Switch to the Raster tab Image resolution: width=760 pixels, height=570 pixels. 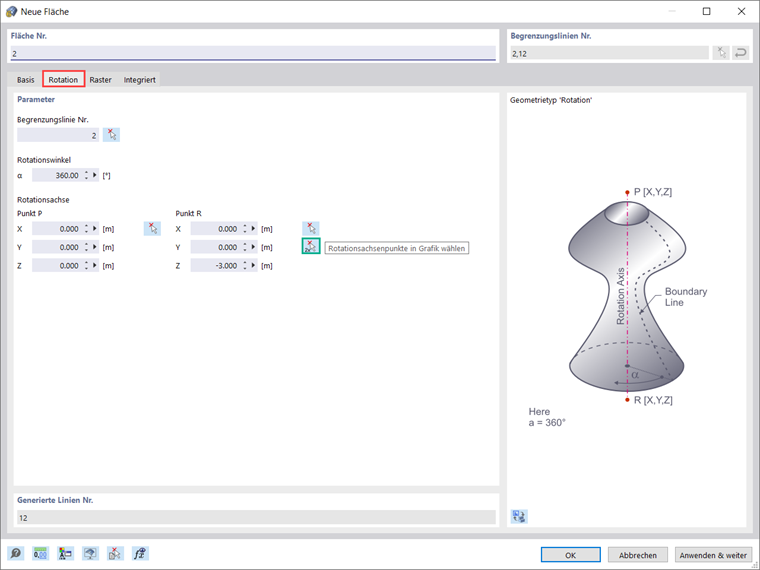click(x=100, y=79)
